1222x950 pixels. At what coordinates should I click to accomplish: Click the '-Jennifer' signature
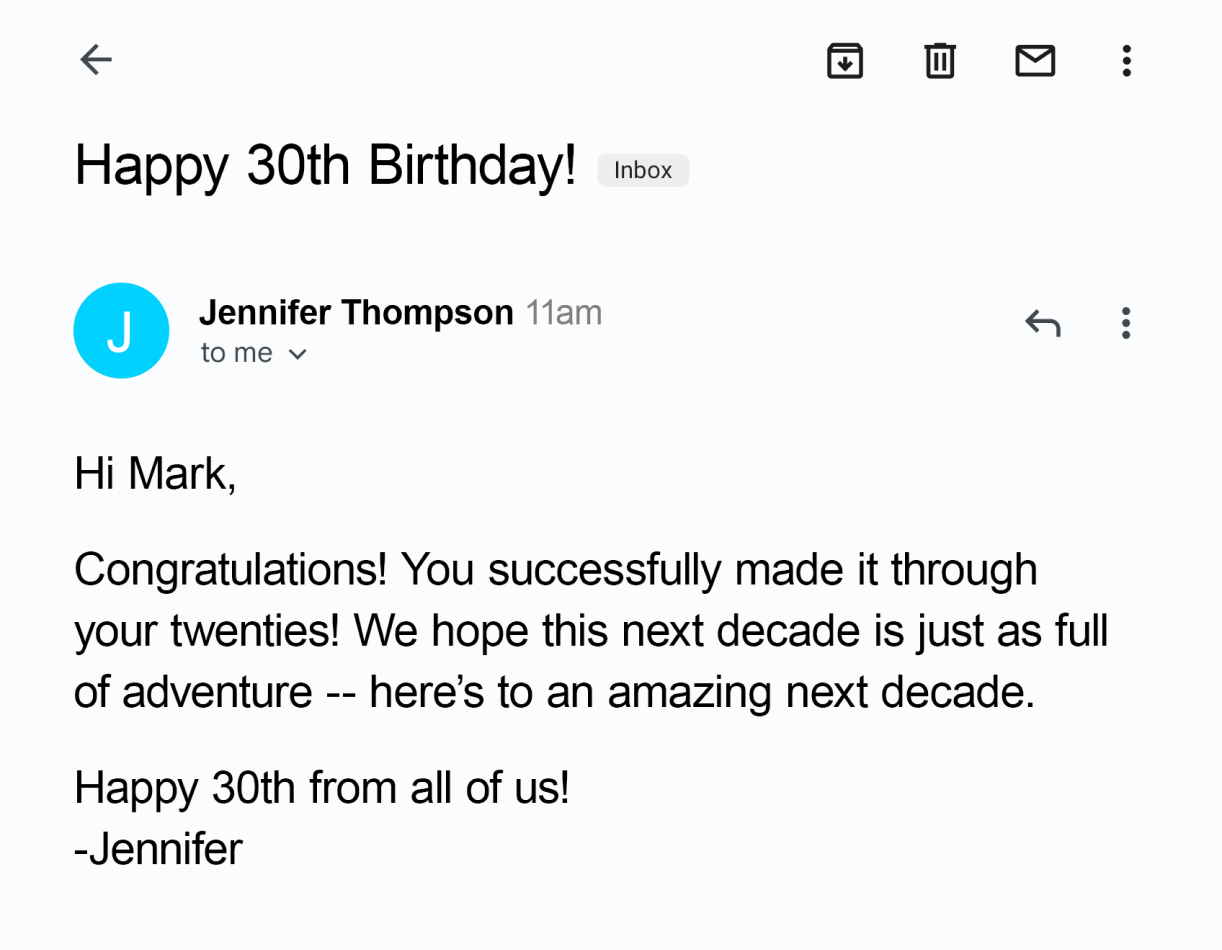point(158,850)
